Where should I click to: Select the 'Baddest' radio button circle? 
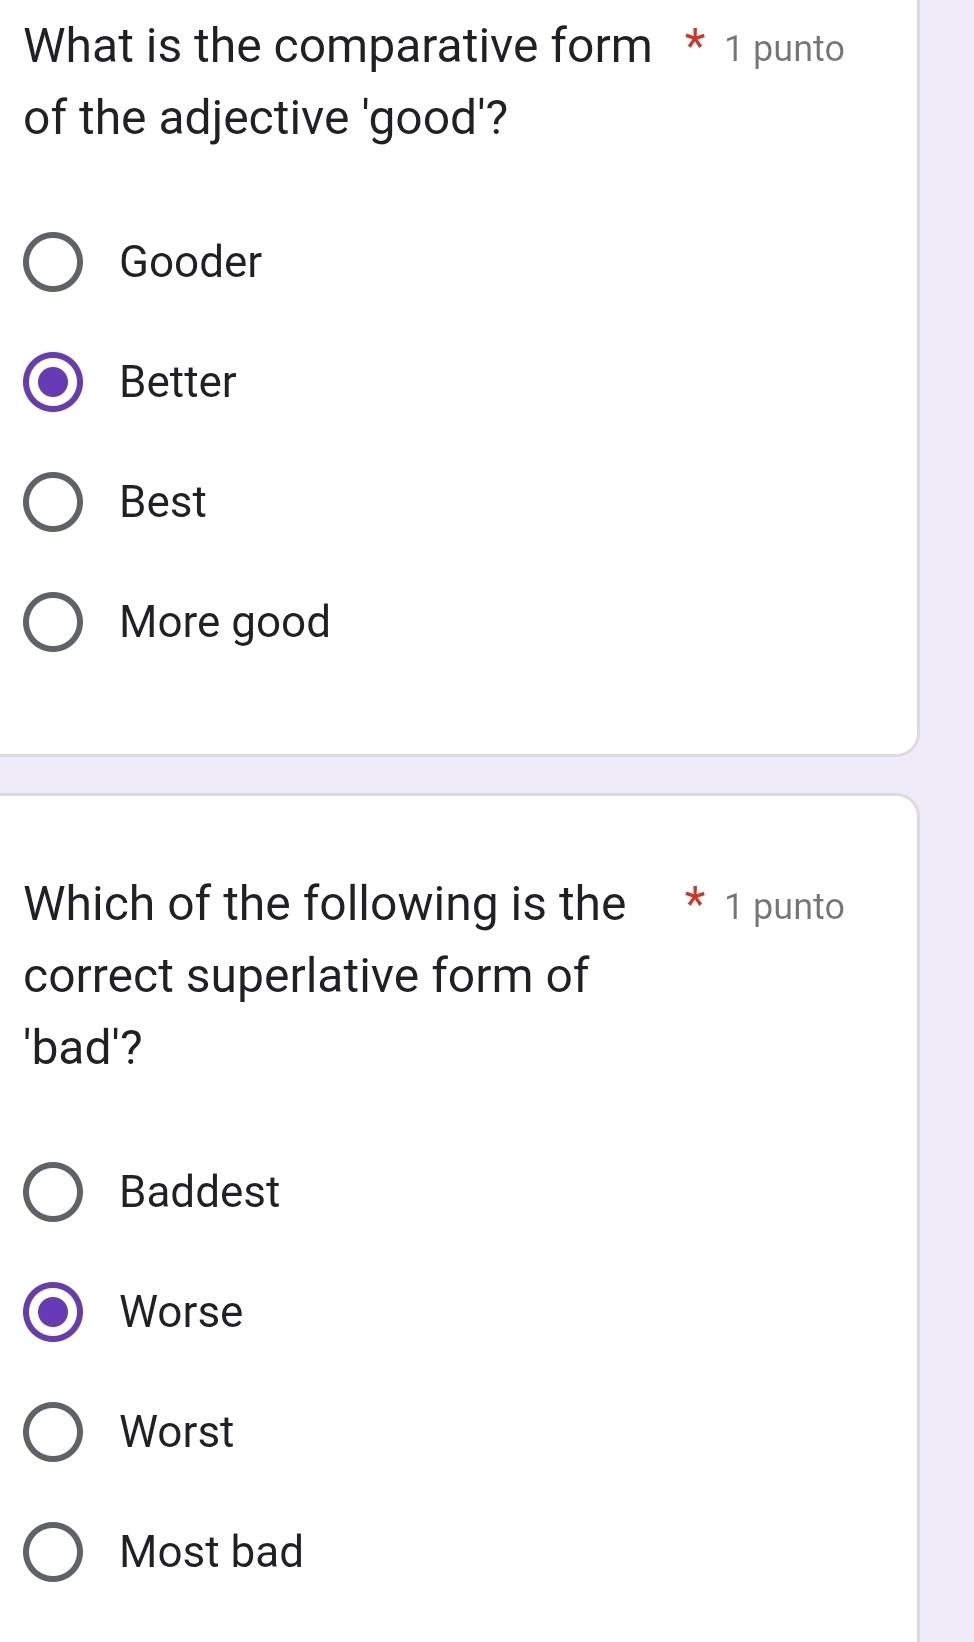tap(53, 1192)
